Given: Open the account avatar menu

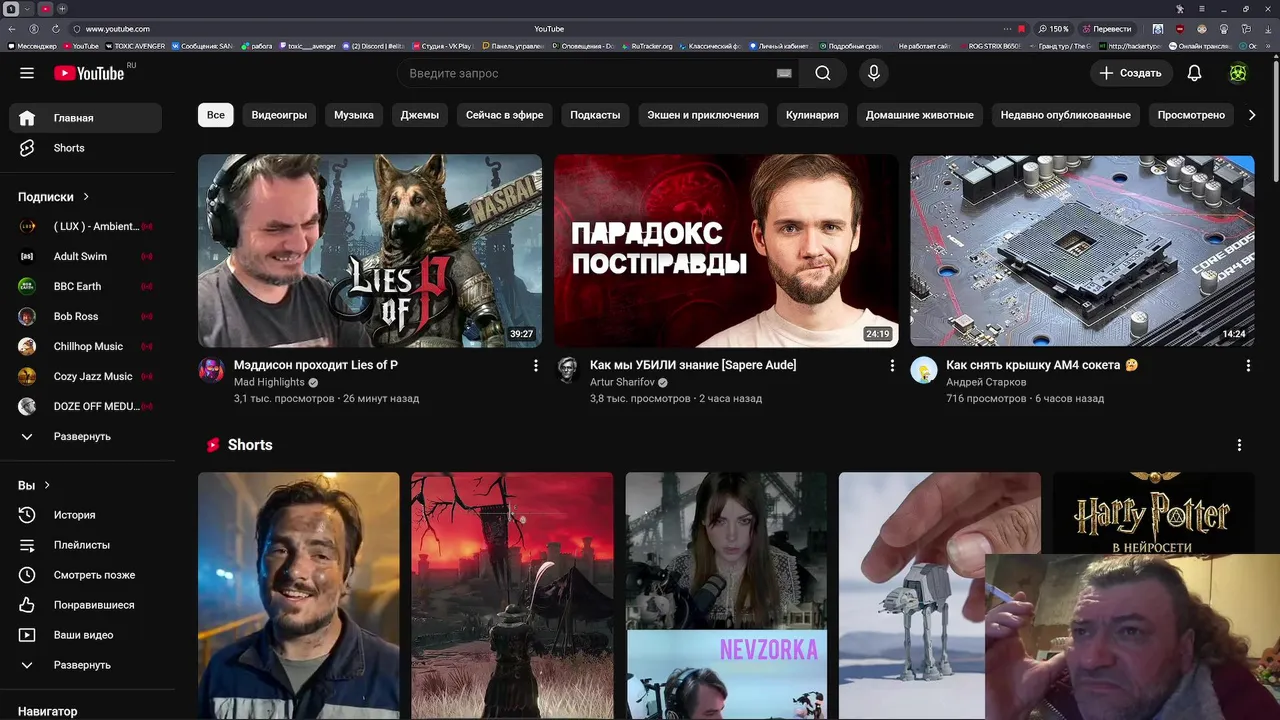Looking at the screenshot, I should (1238, 73).
